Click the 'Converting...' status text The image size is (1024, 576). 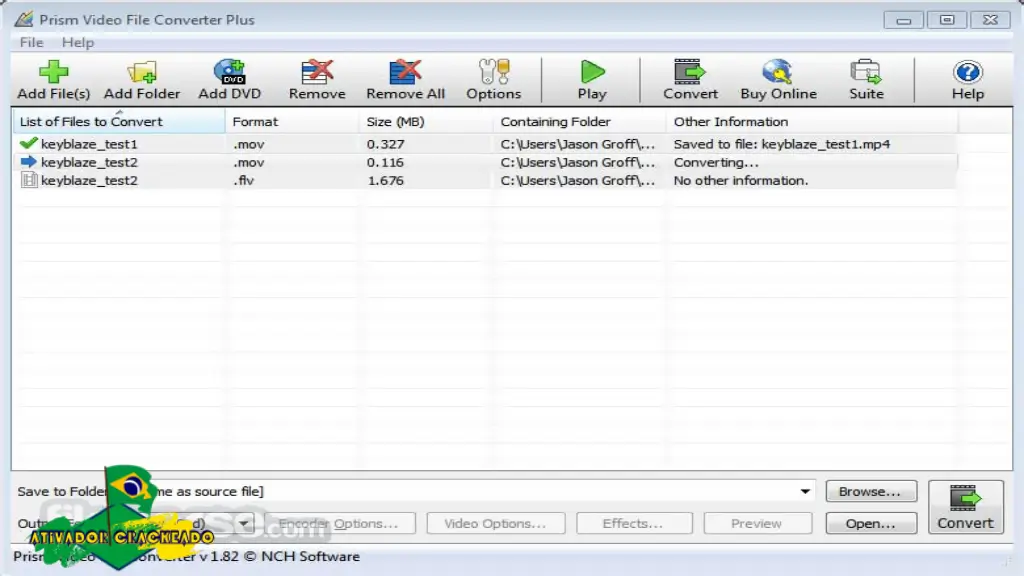tap(716, 162)
